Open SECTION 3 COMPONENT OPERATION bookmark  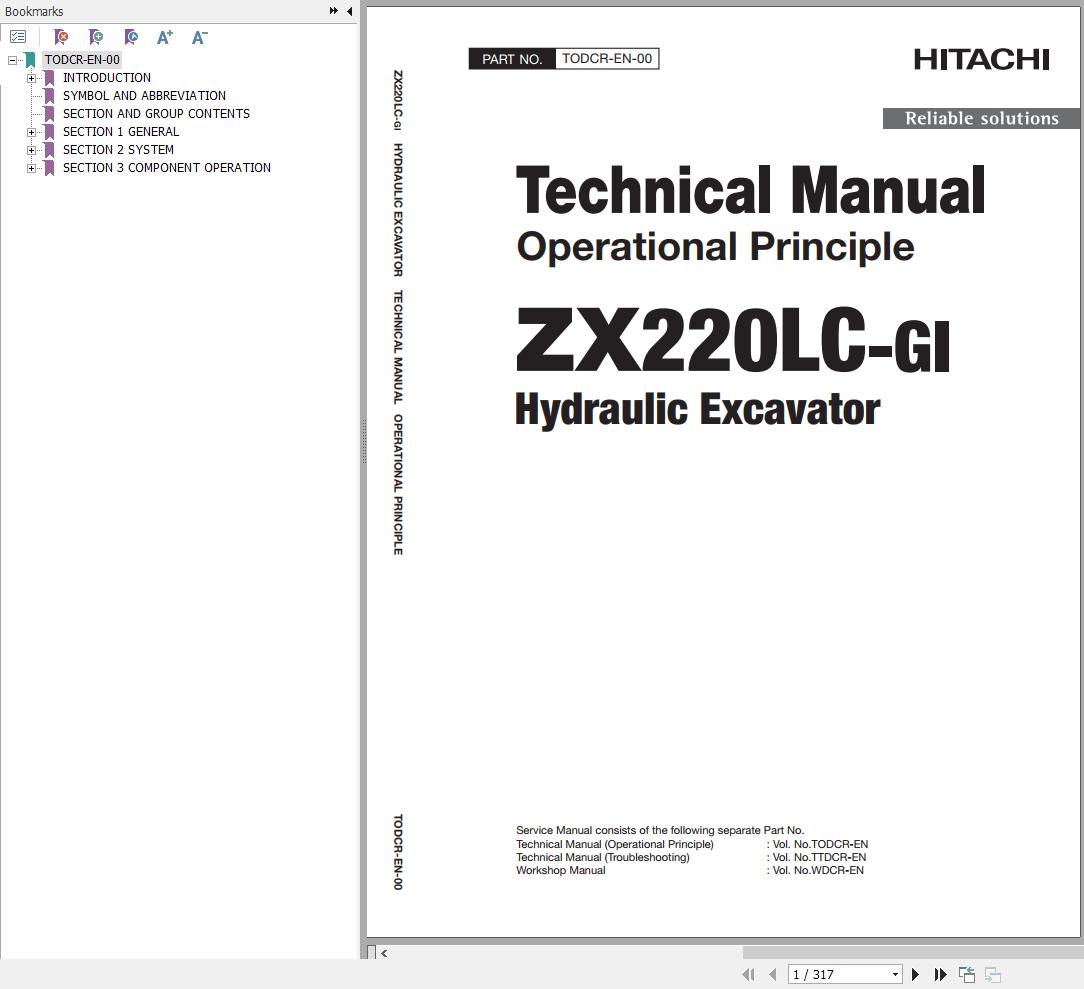pyautogui.click(x=167, y=167)
